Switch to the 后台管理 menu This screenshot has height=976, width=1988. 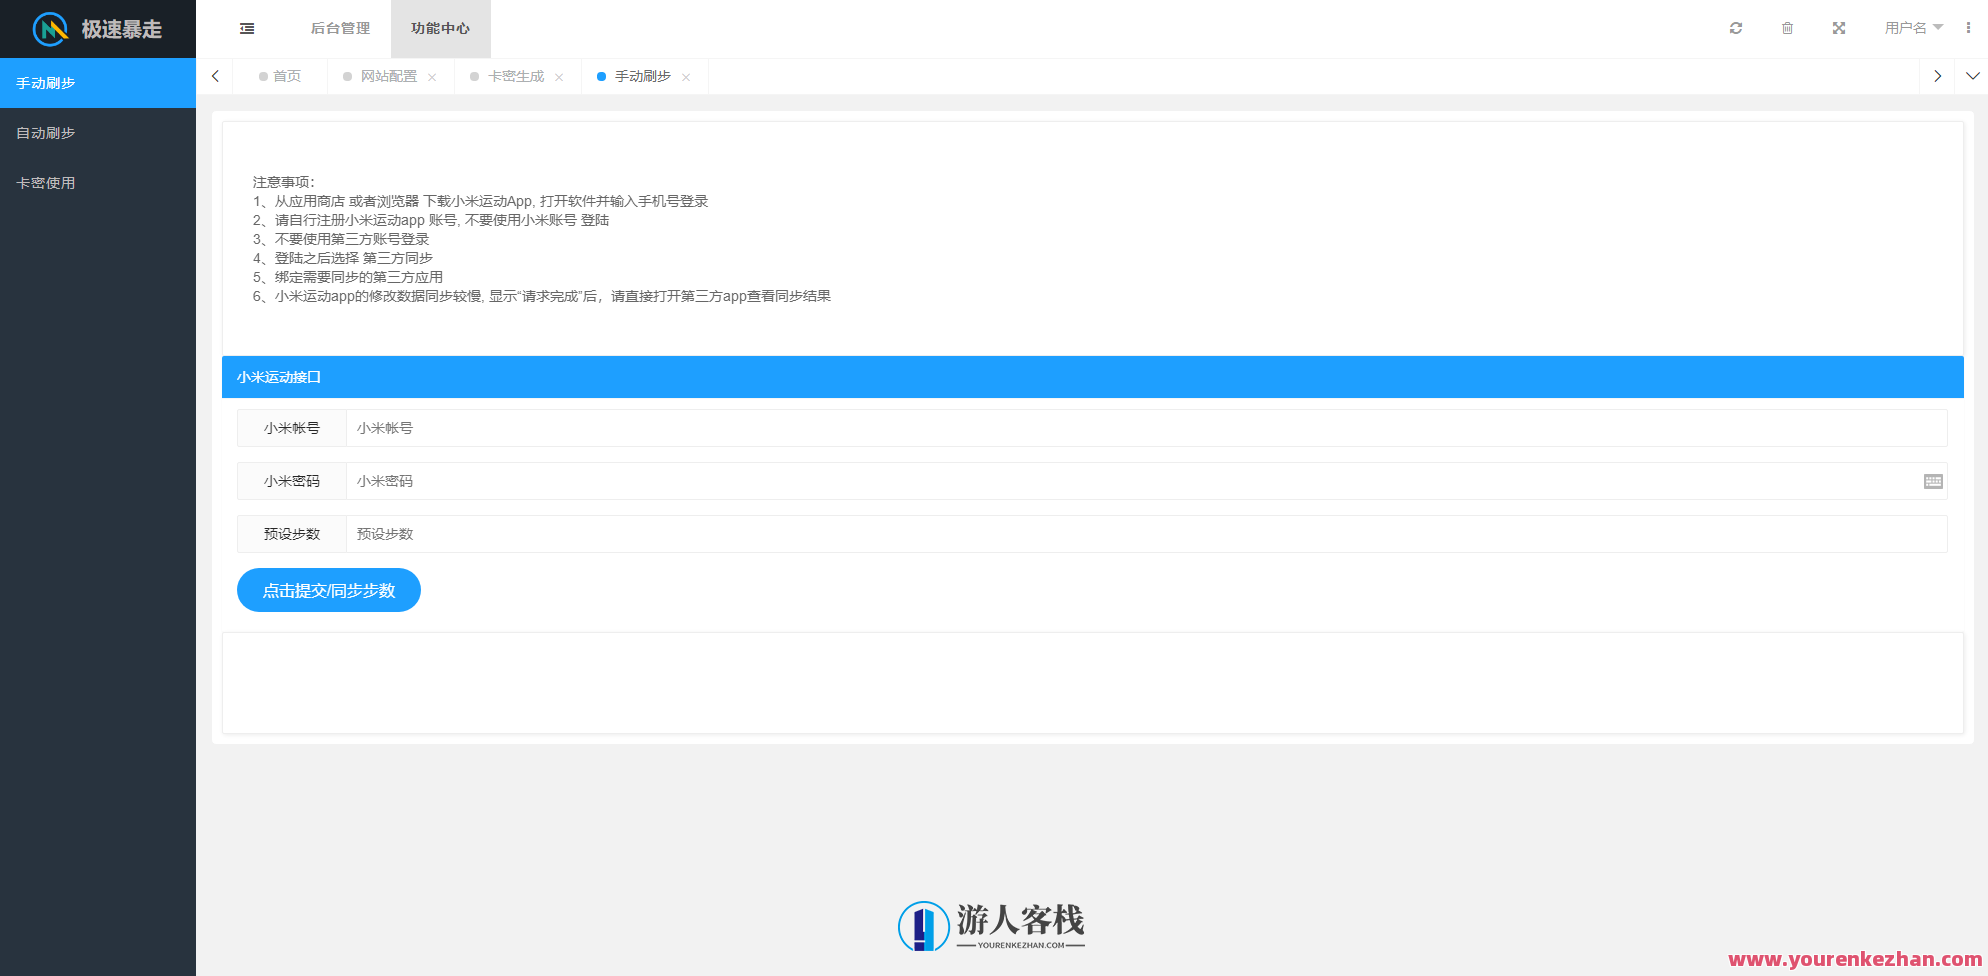click(339, 29)
